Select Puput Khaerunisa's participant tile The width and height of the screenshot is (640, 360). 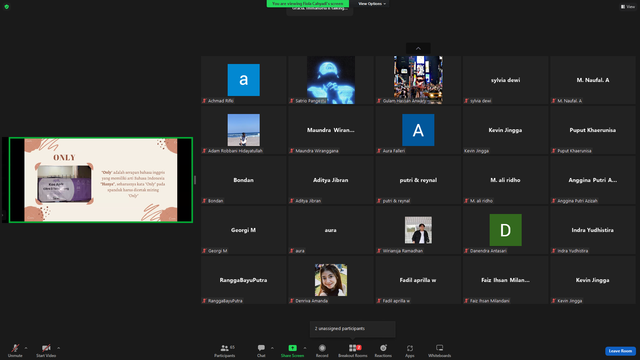[593, 130]
